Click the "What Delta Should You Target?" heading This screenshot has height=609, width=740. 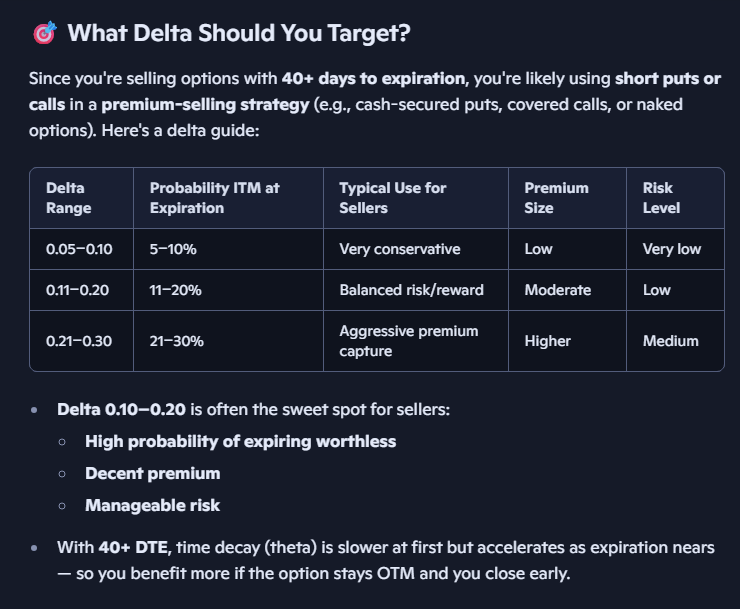coord(239,33)
